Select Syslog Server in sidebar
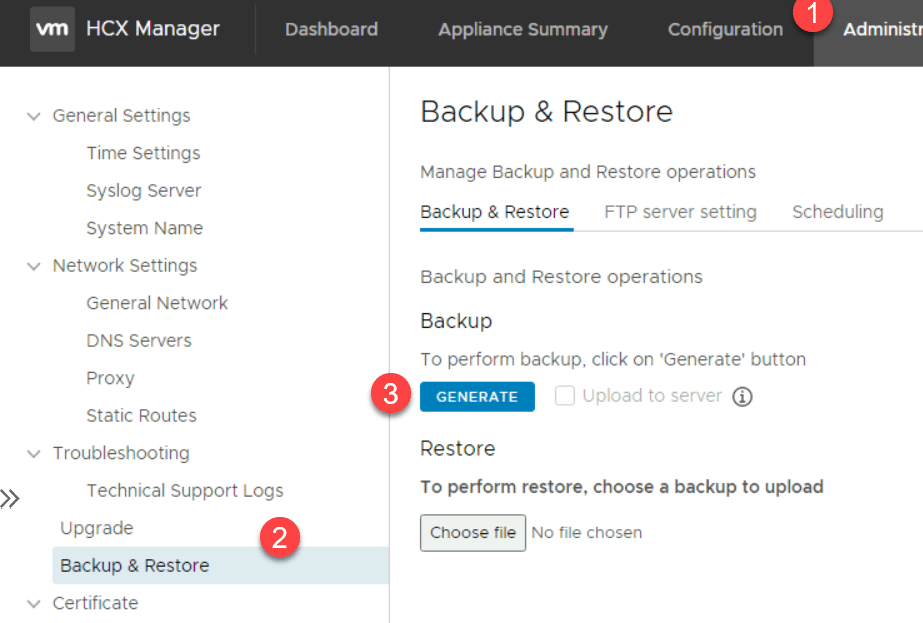This screenshot has height=623, width=923. tap(143, 191)
